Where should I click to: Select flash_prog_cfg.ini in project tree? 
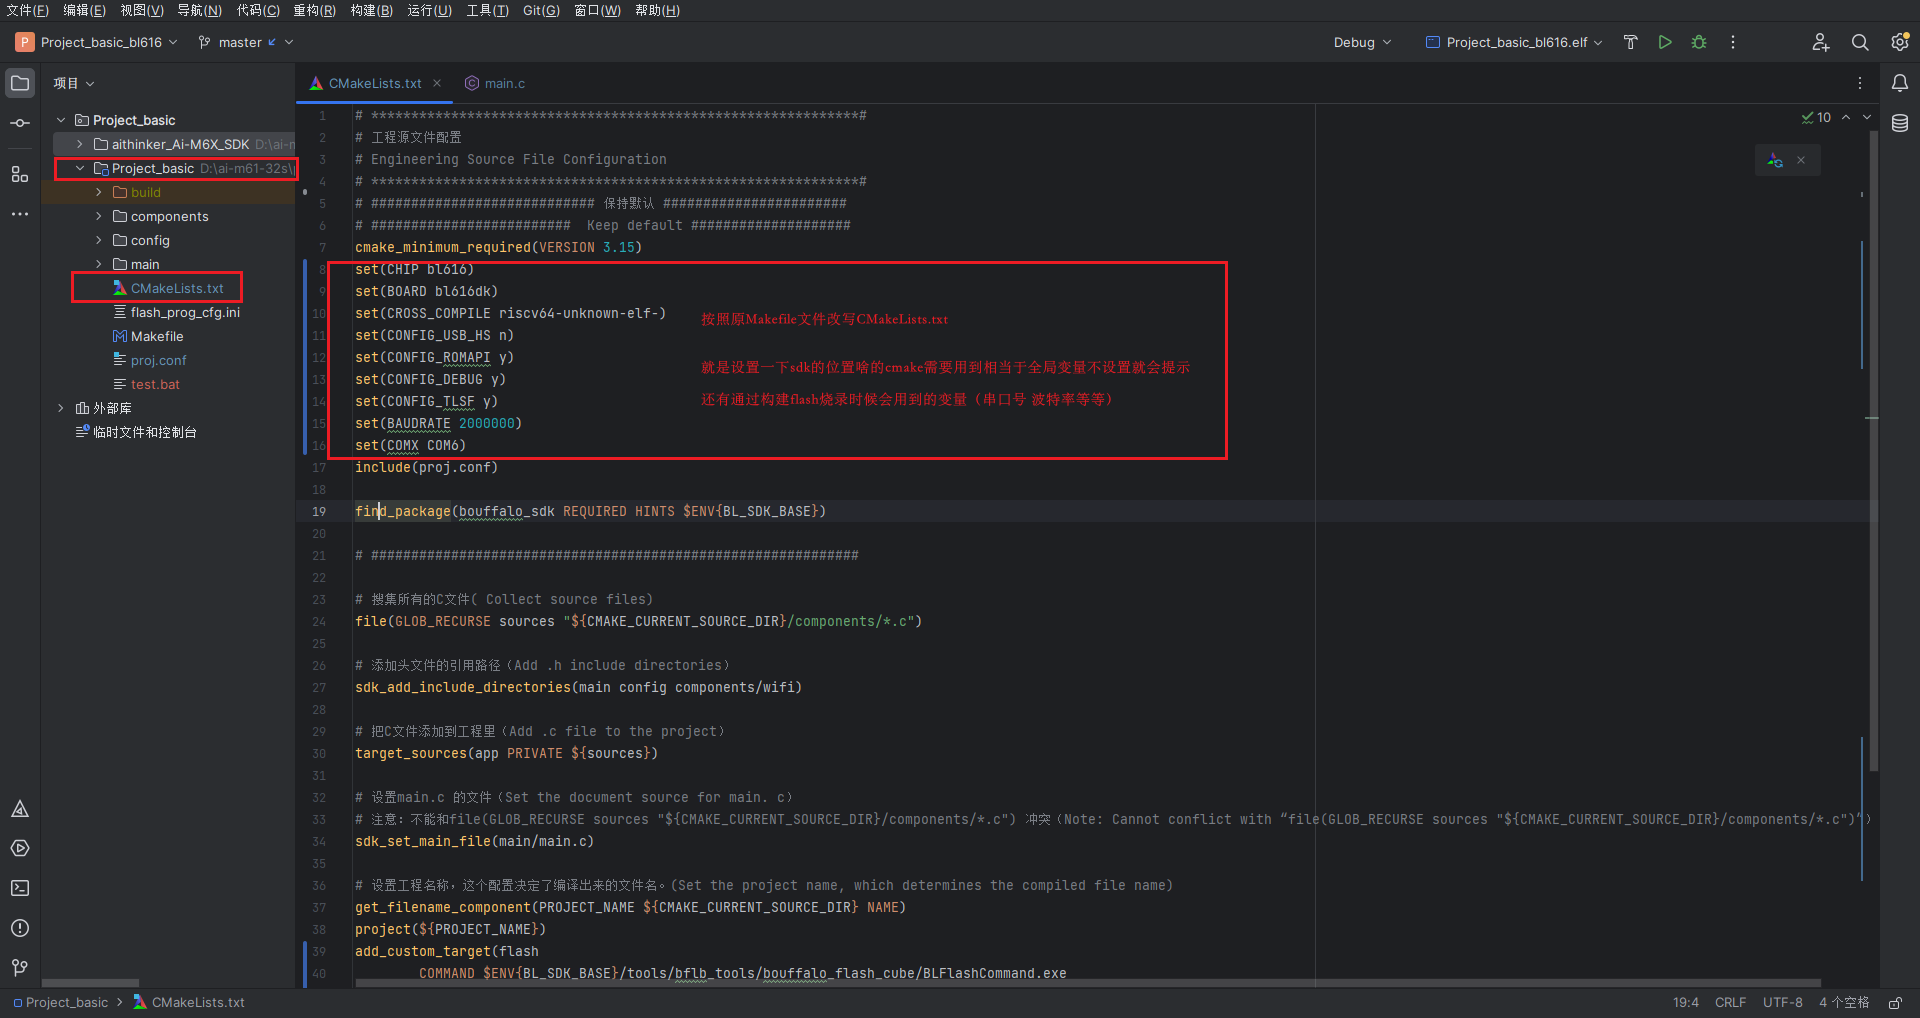[x=185, y=312]
